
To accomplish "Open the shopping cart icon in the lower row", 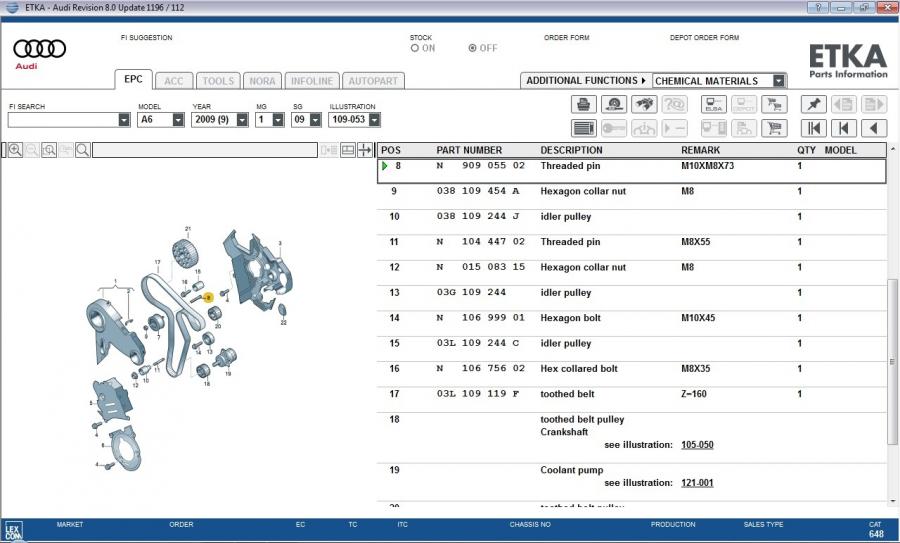I will [773, 128].
